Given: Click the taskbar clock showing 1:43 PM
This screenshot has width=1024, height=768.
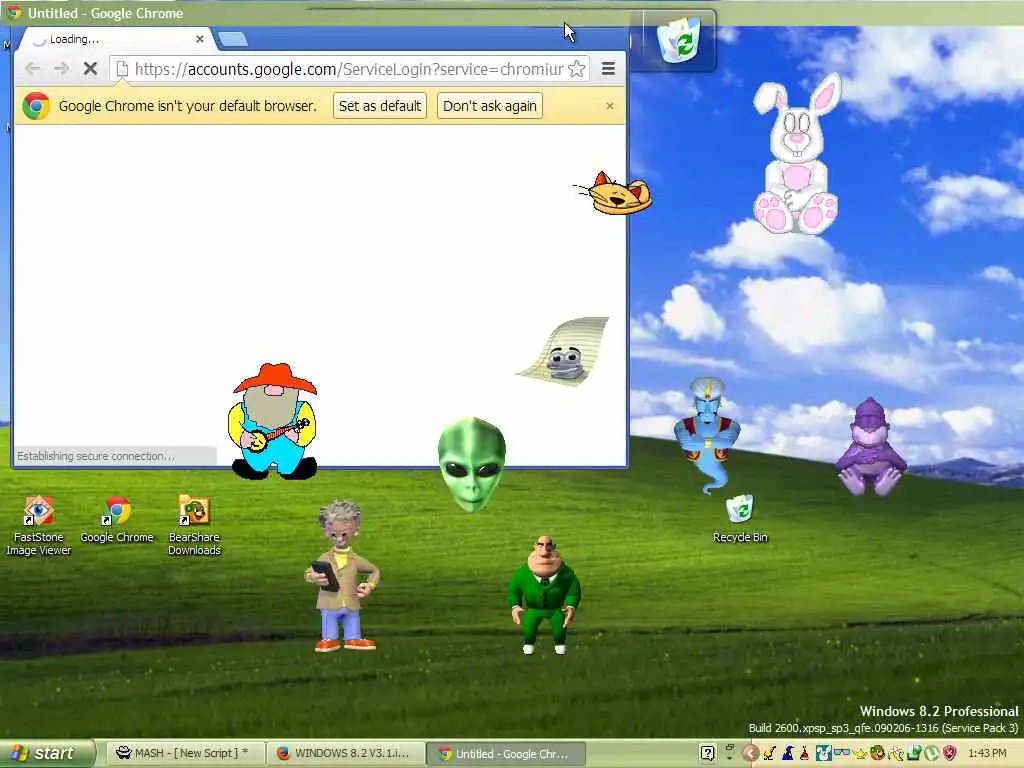Looking at the screenshot, I should pyautogui.click(x=987, y=753).
